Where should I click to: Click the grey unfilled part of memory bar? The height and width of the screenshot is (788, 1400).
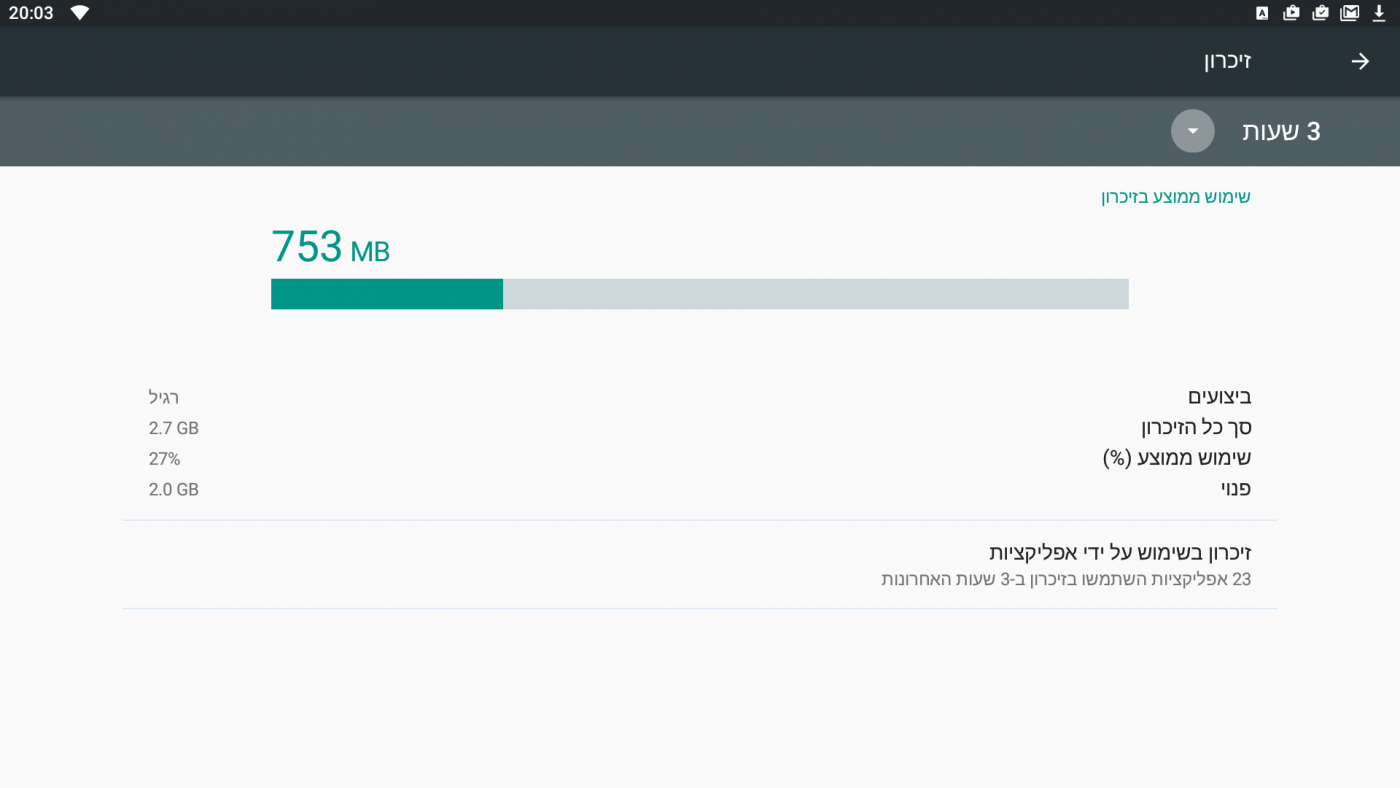tap(815, 294)
